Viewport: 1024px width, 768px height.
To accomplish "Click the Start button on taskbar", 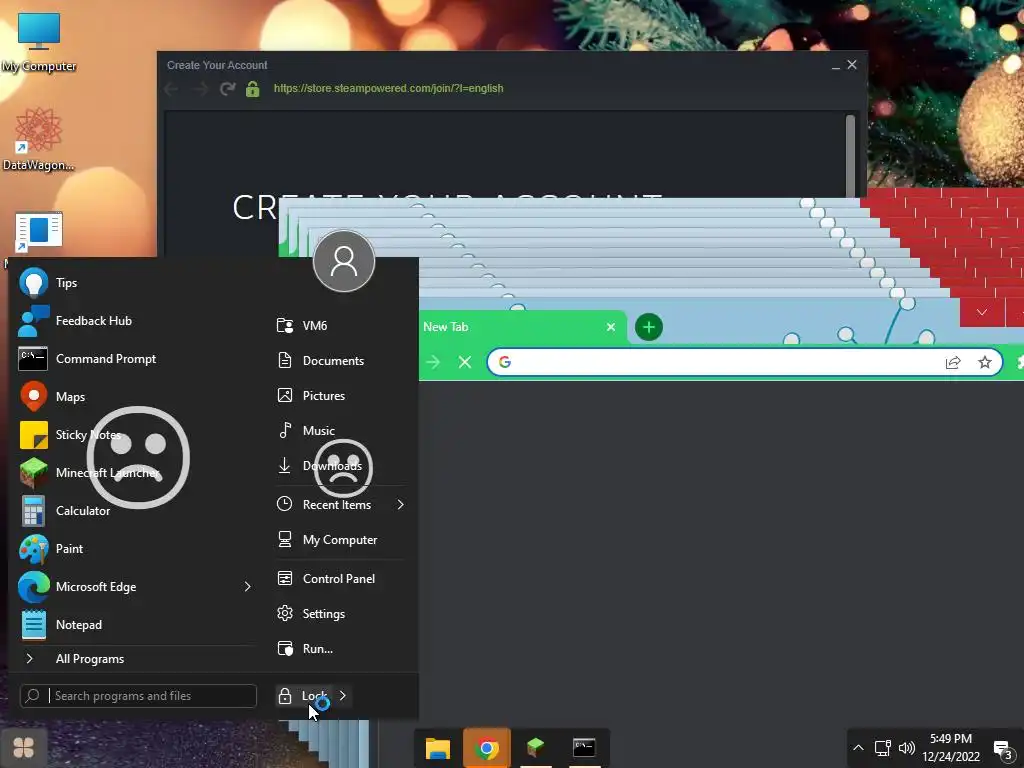I will (x=24, y=747).
